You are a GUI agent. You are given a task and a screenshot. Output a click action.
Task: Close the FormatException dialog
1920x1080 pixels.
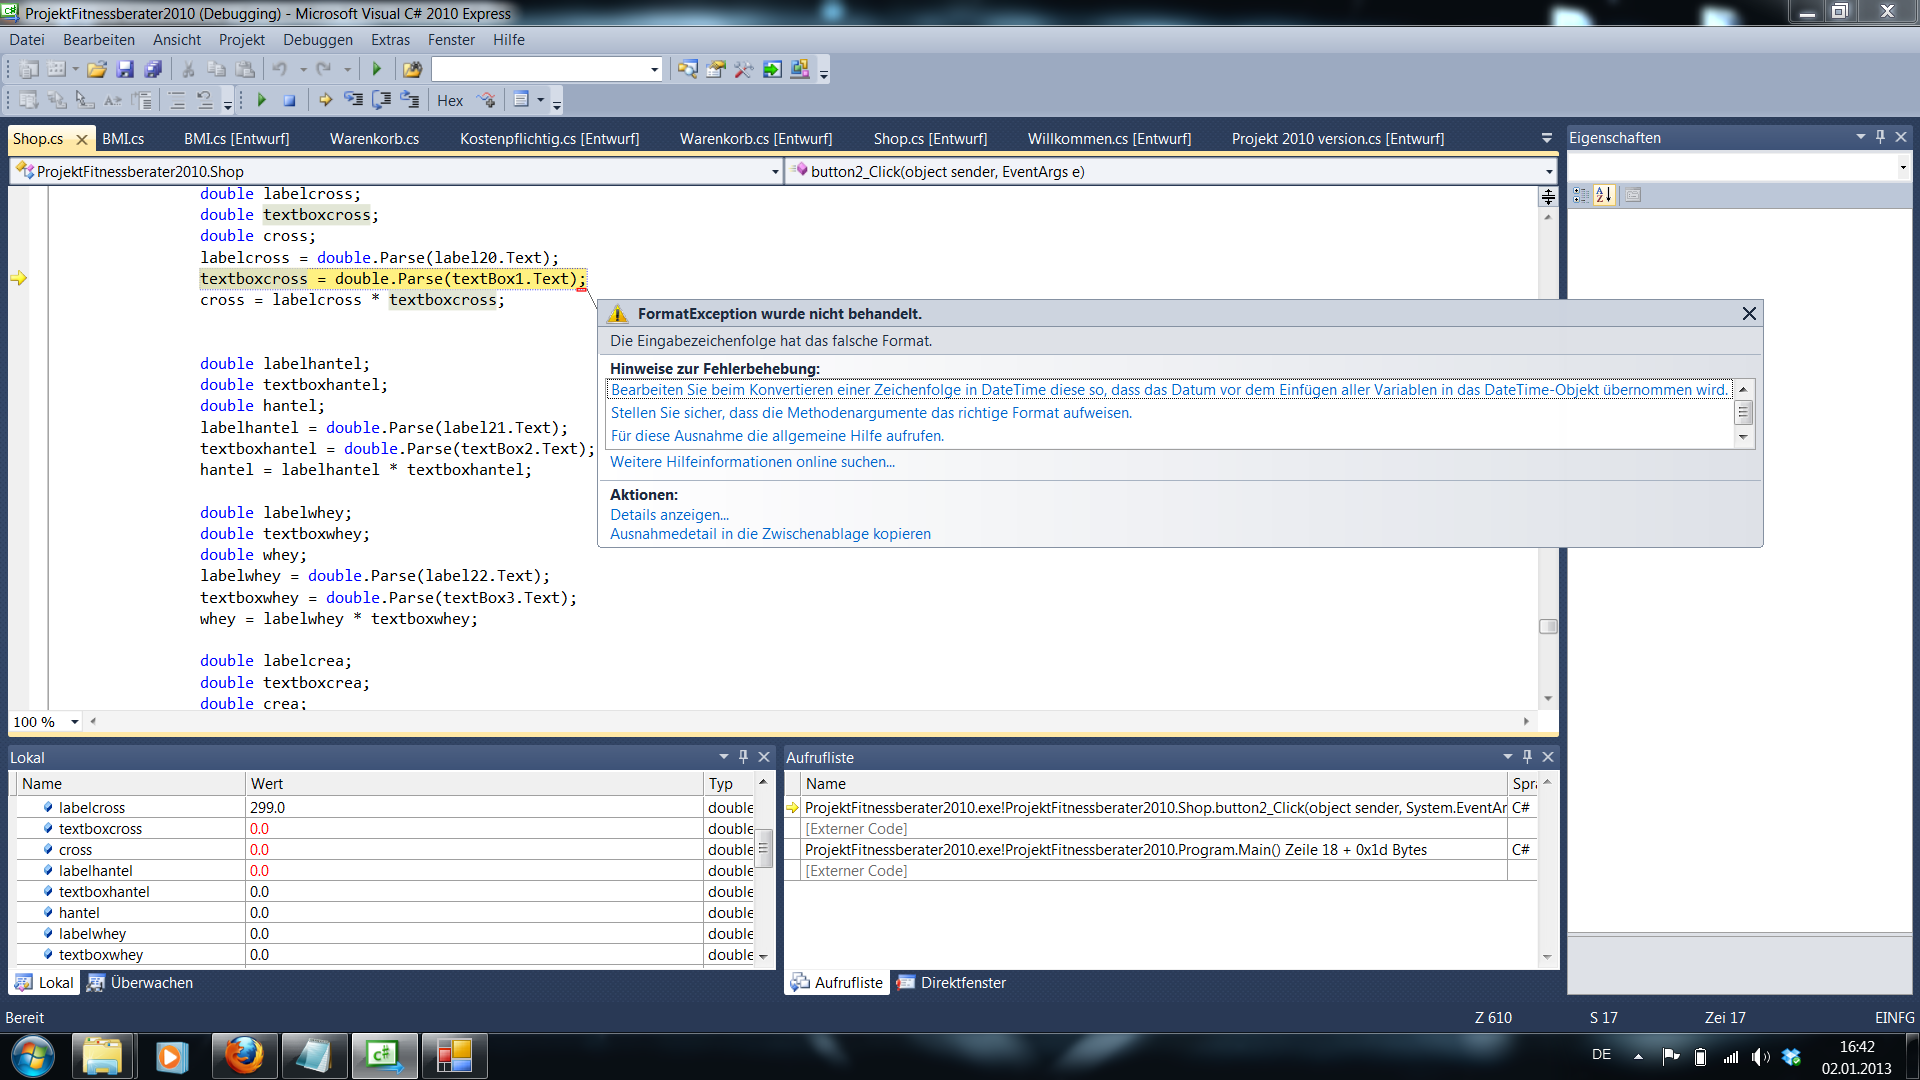(x=1749, y=314)
